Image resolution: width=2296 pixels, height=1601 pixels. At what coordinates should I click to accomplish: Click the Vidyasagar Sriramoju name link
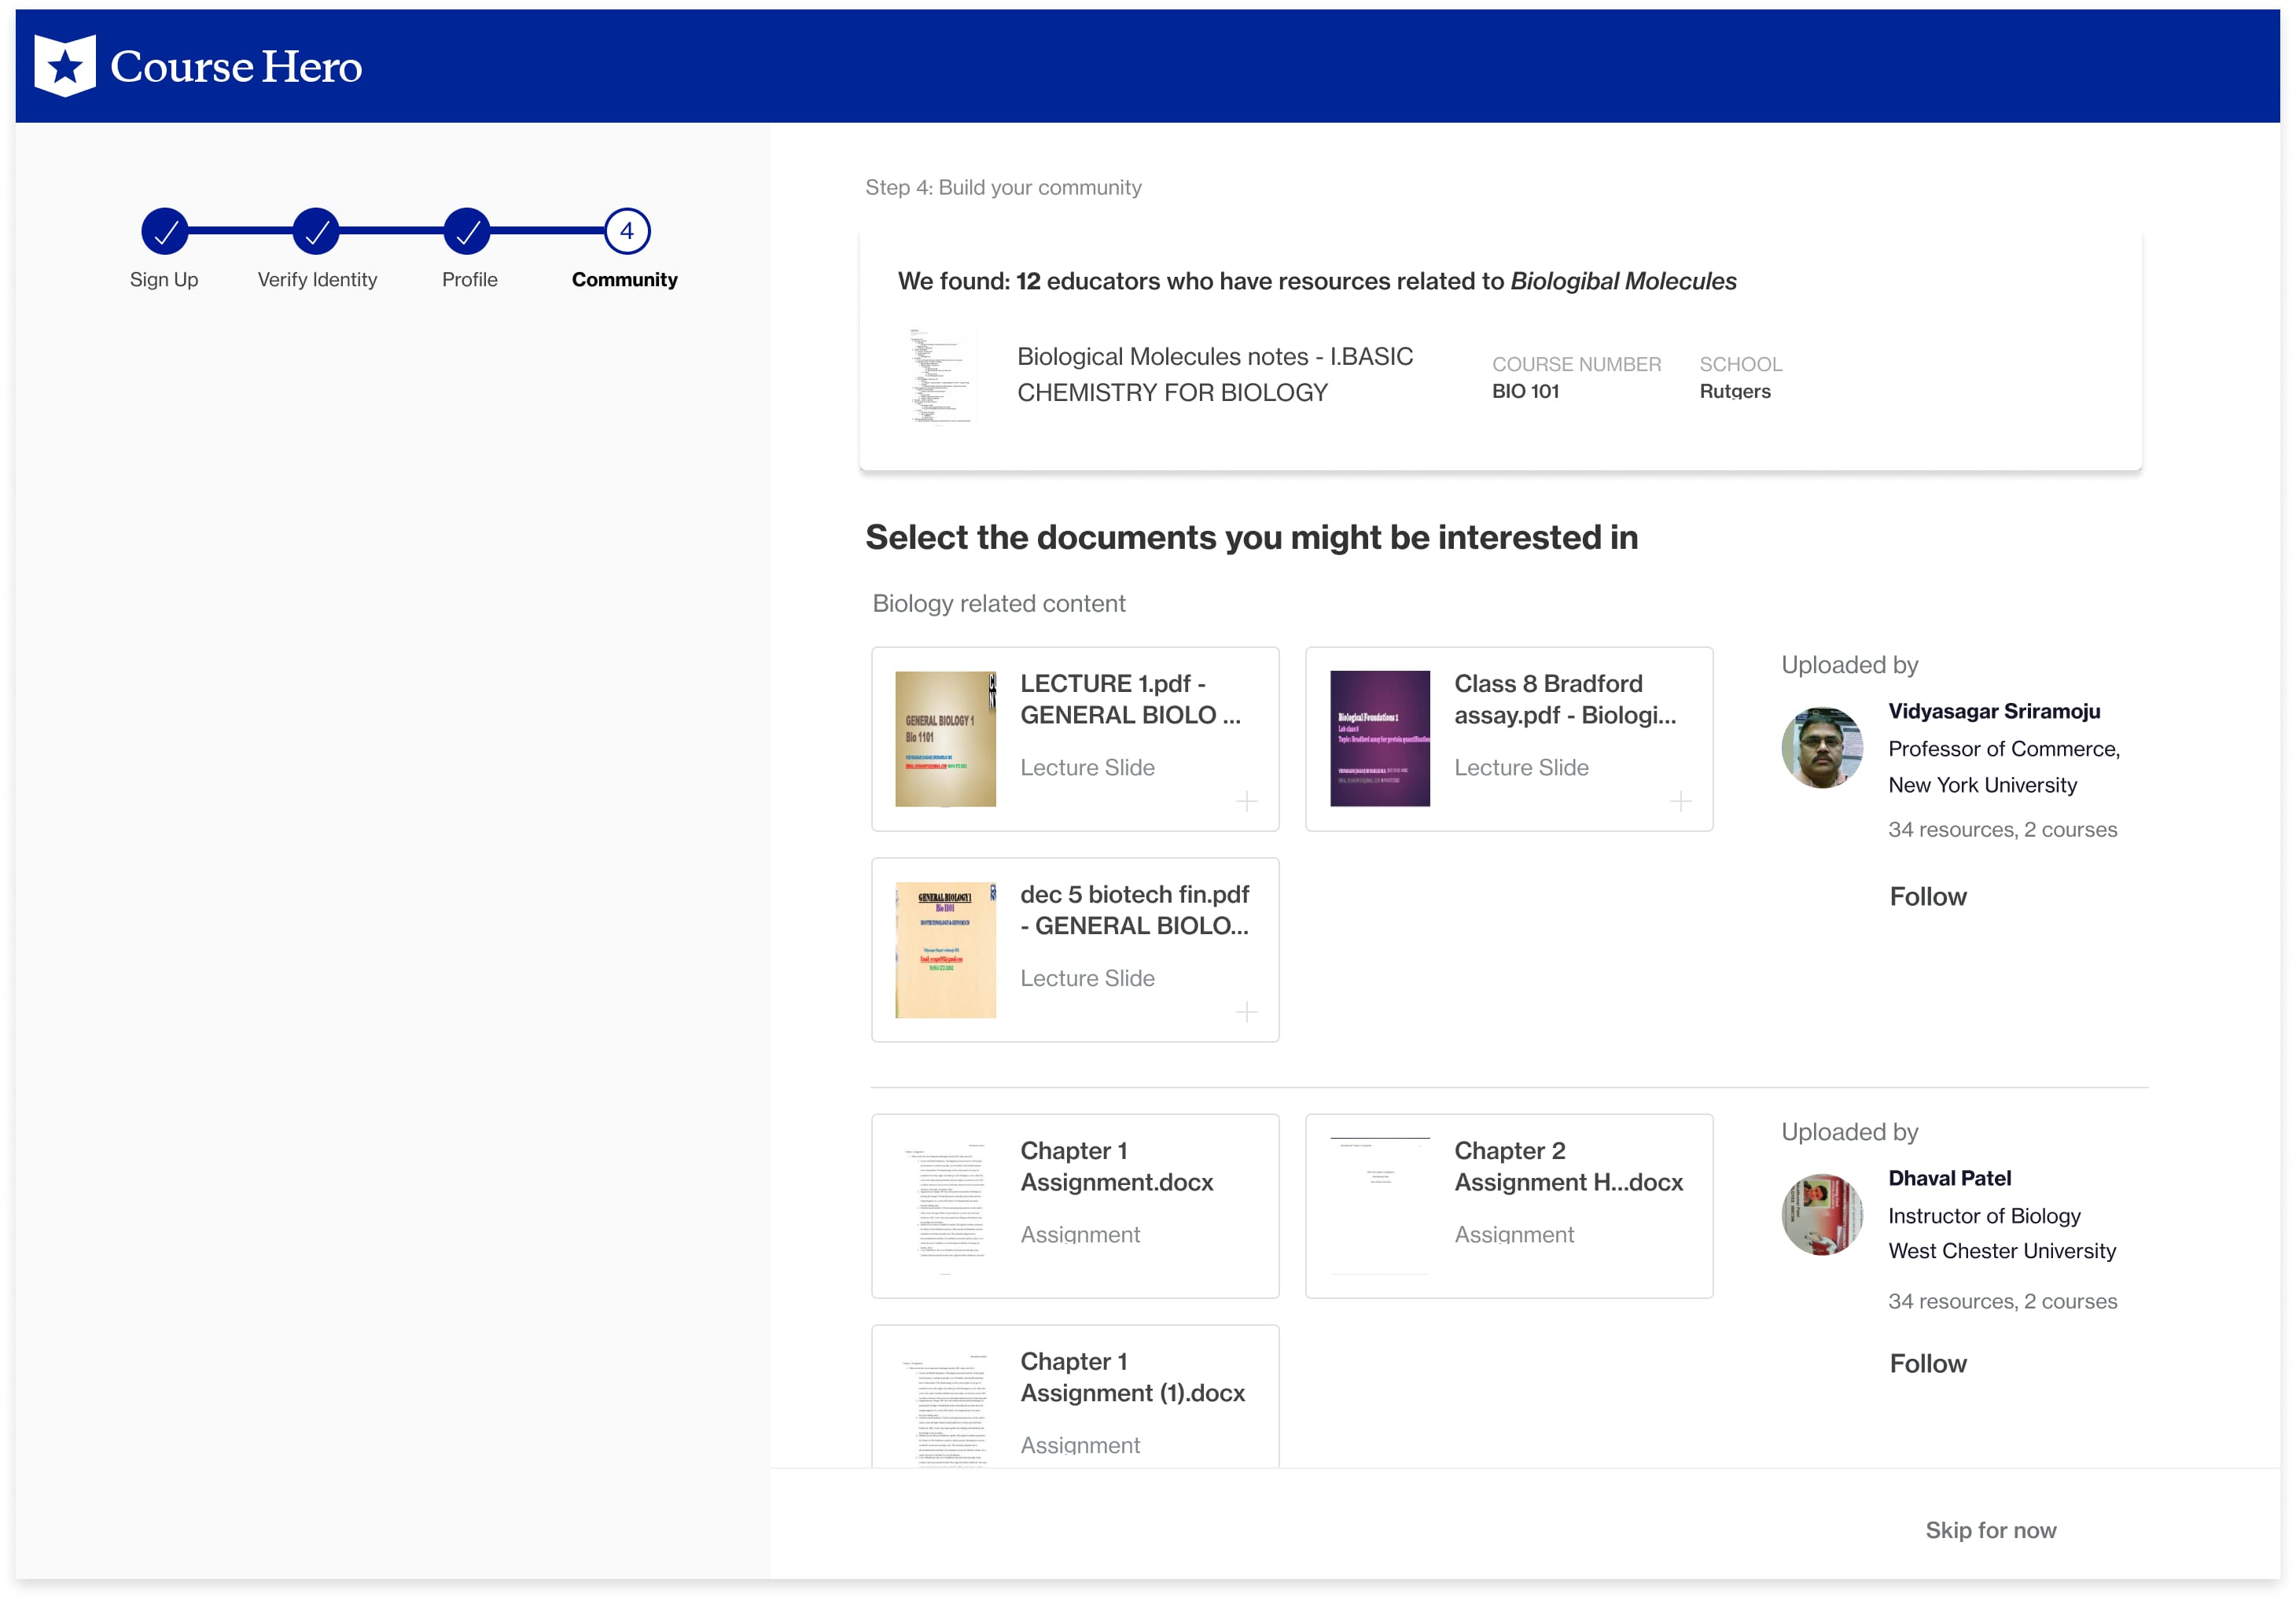click(x=1993, y=711)
